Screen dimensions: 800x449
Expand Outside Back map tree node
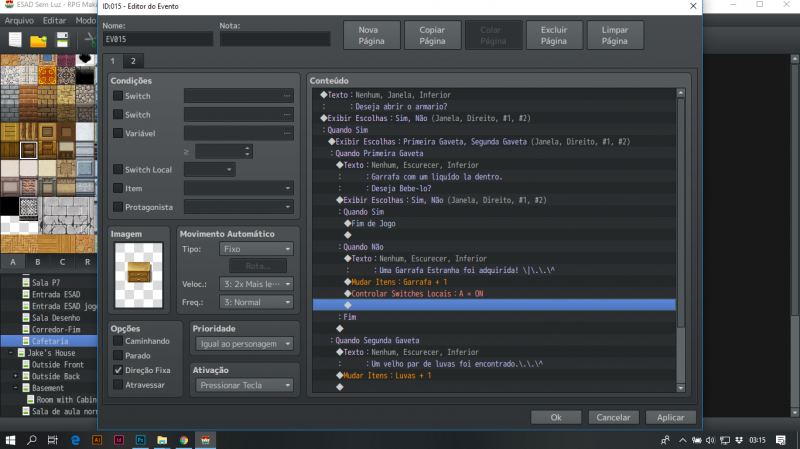click(15, 376)
